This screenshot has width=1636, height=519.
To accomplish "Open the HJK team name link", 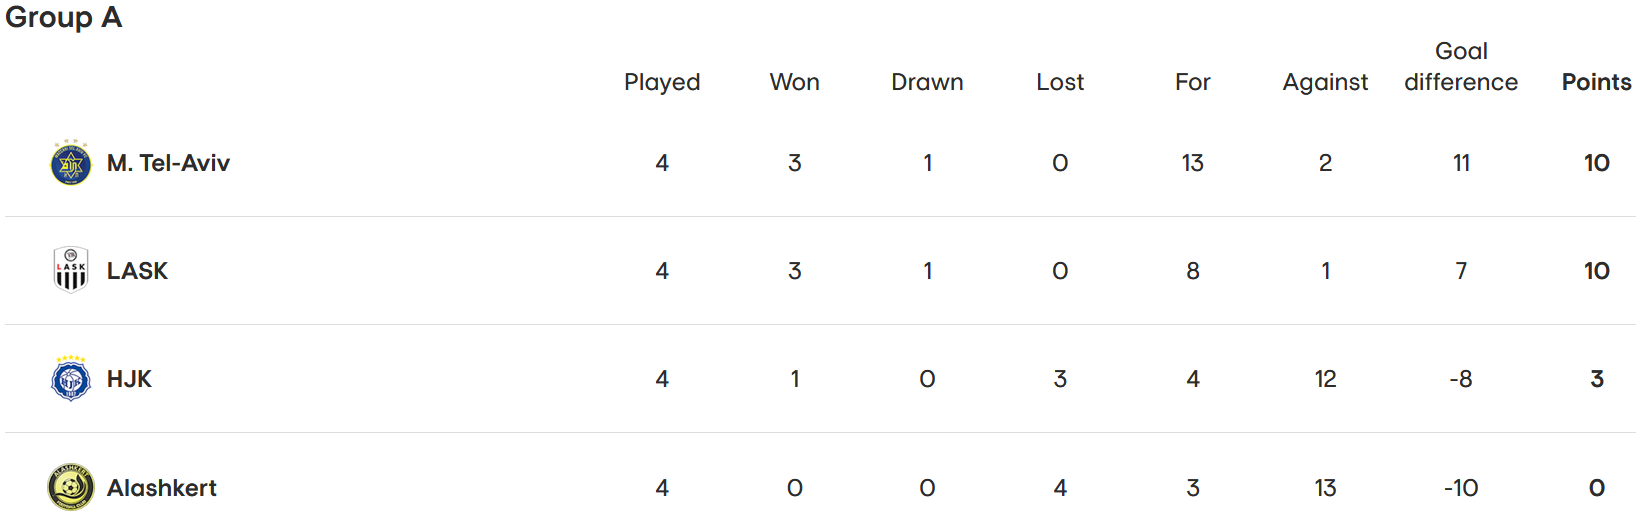I will [129, 379].
